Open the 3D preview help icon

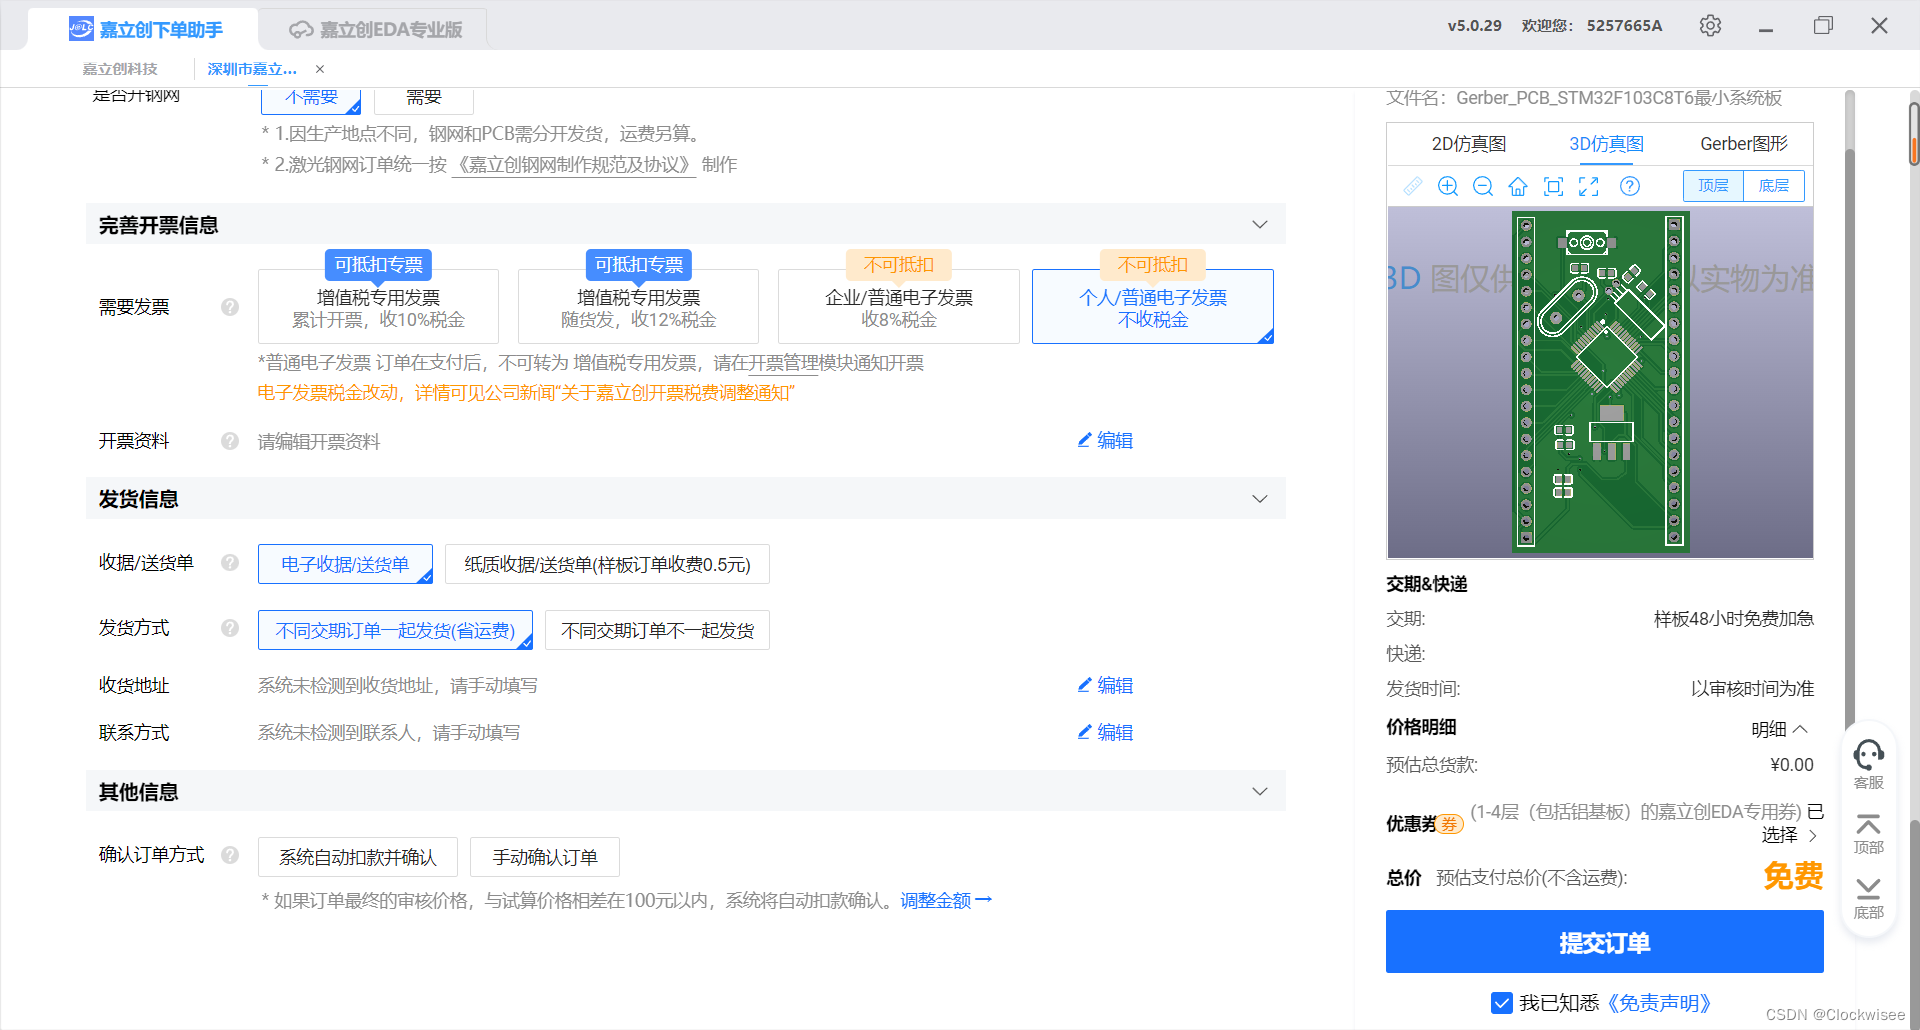pos(1630,186)
